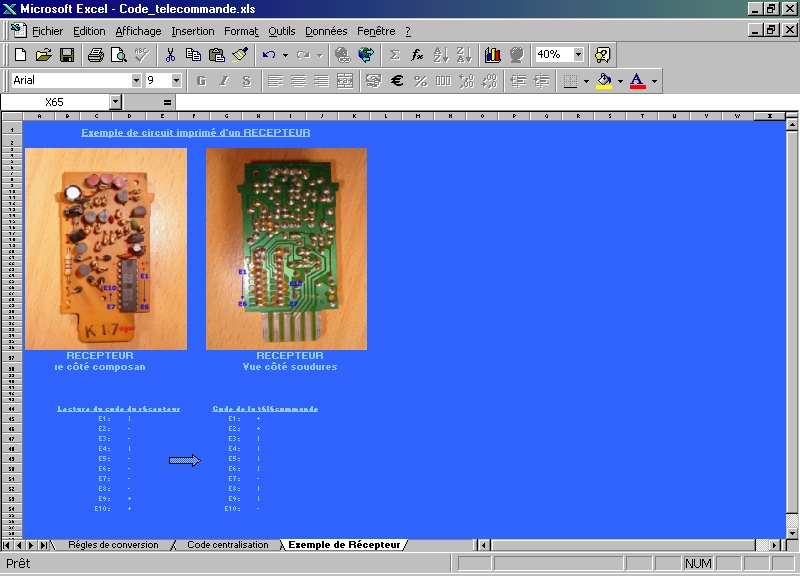Sort ascending with A-Z icon
Image resolution: width=800 pixels, height=576 pixels.
[x=441, y=55]
